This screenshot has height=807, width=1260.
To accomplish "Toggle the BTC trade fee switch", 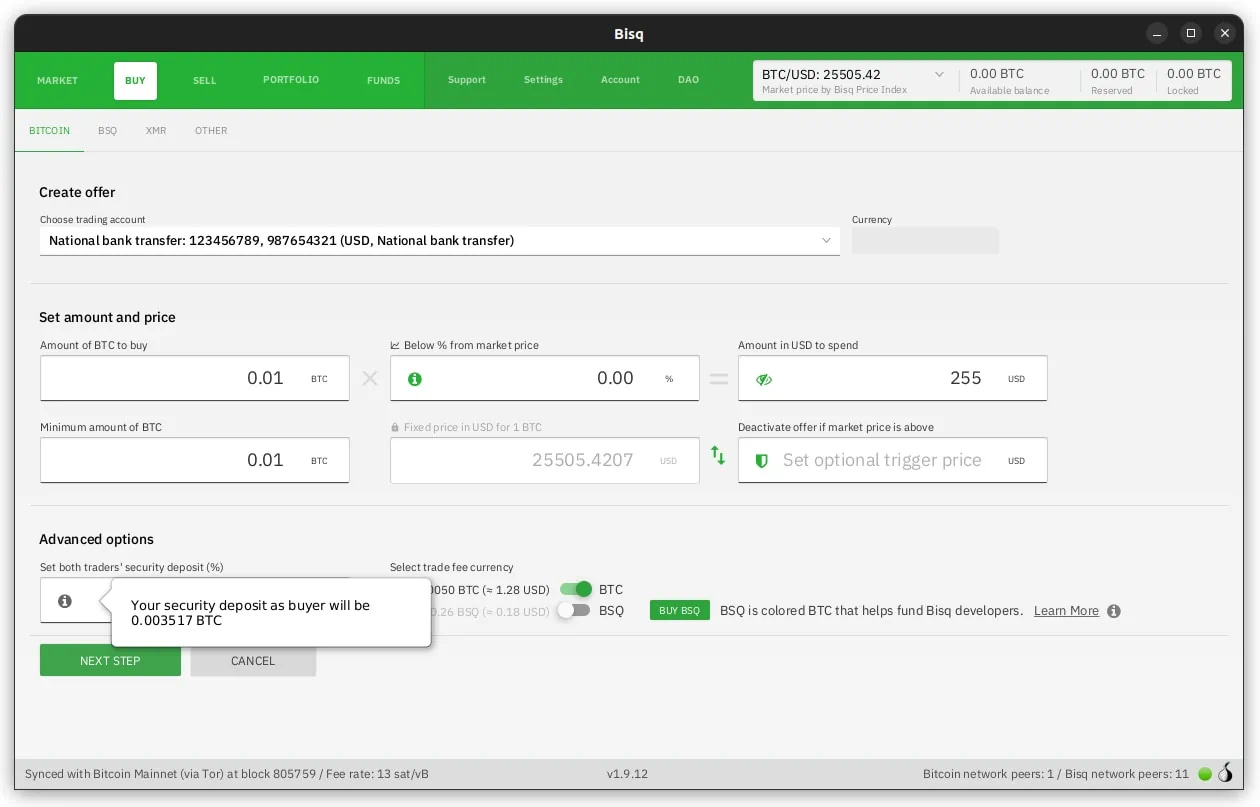I will (x=576, y=589).
